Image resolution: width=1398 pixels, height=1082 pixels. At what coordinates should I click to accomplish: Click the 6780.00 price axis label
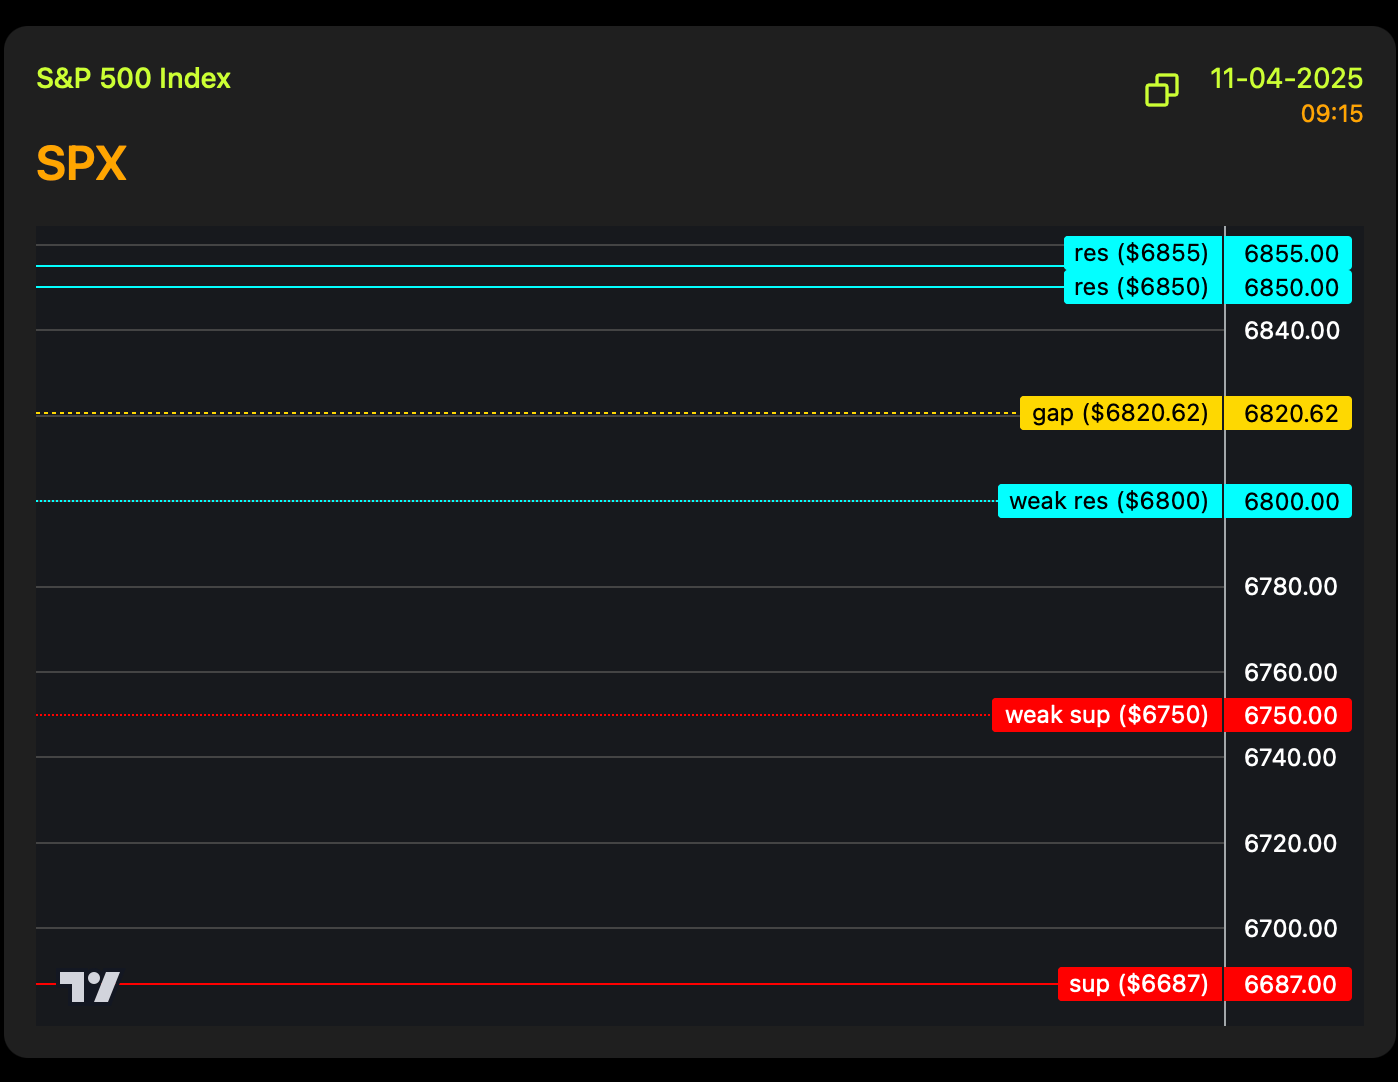[x=1290, y=586]
